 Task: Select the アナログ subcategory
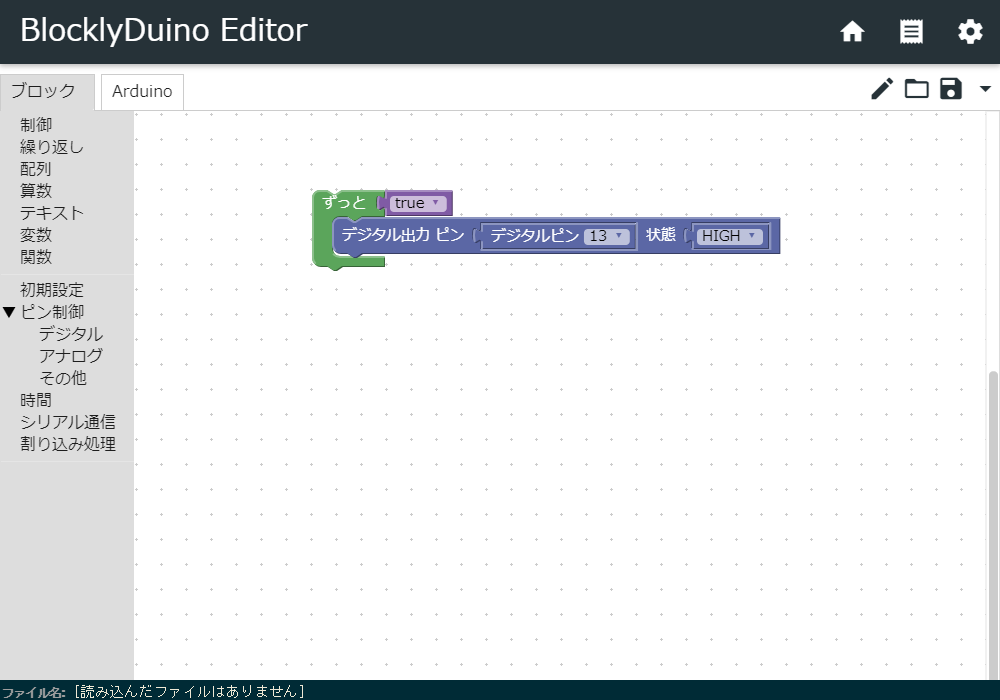[71, 356]
